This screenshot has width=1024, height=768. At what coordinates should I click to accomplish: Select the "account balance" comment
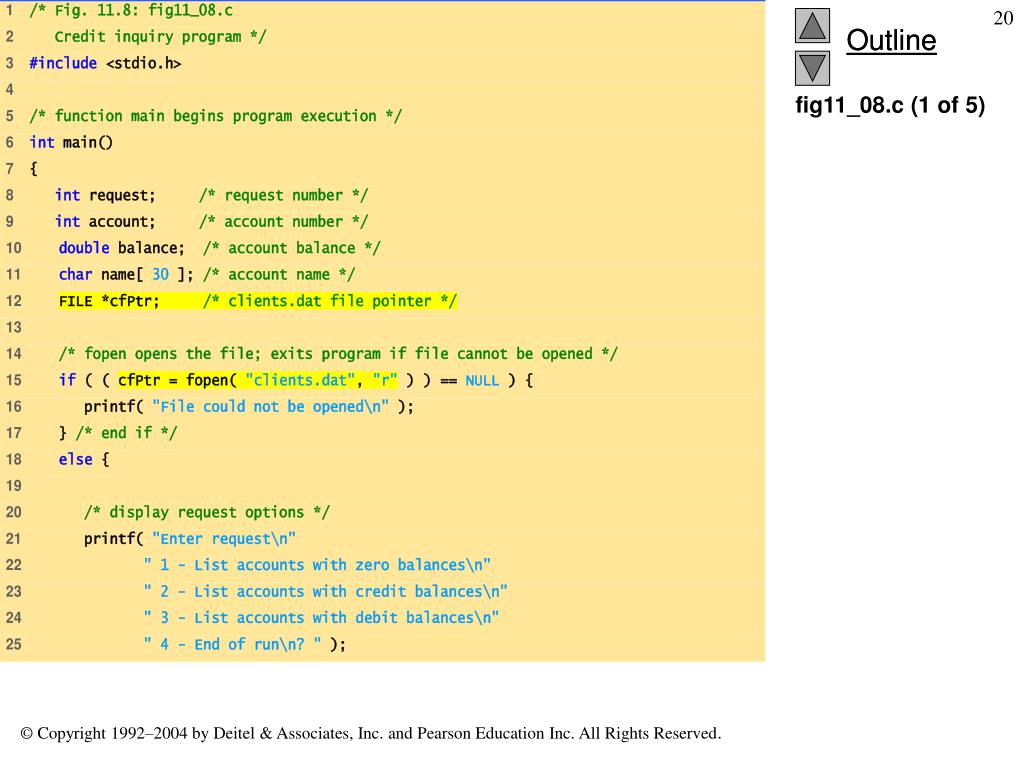[x=291, y=248]
